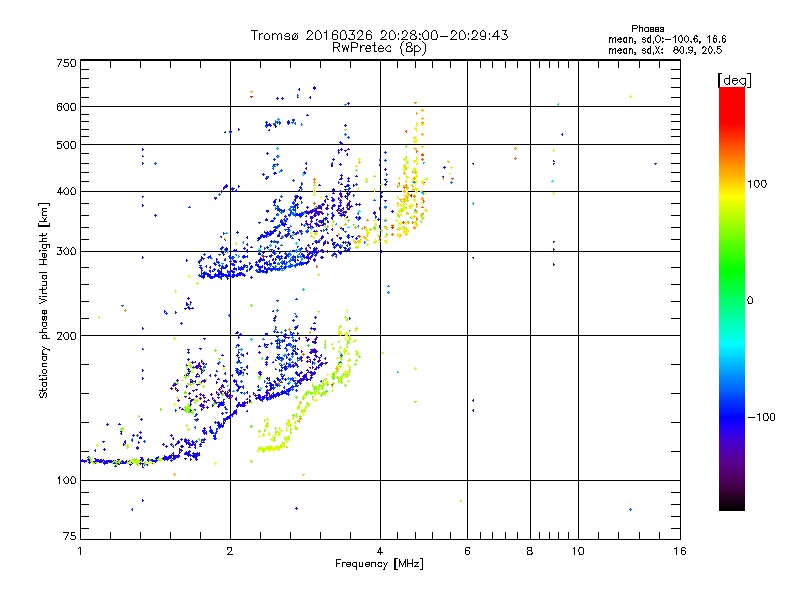This screenshot has height=600, width=800.
Task: Click the x-axis label "Frequency [MHz]"
Action: pyautogui.click(x=379, y=564)
